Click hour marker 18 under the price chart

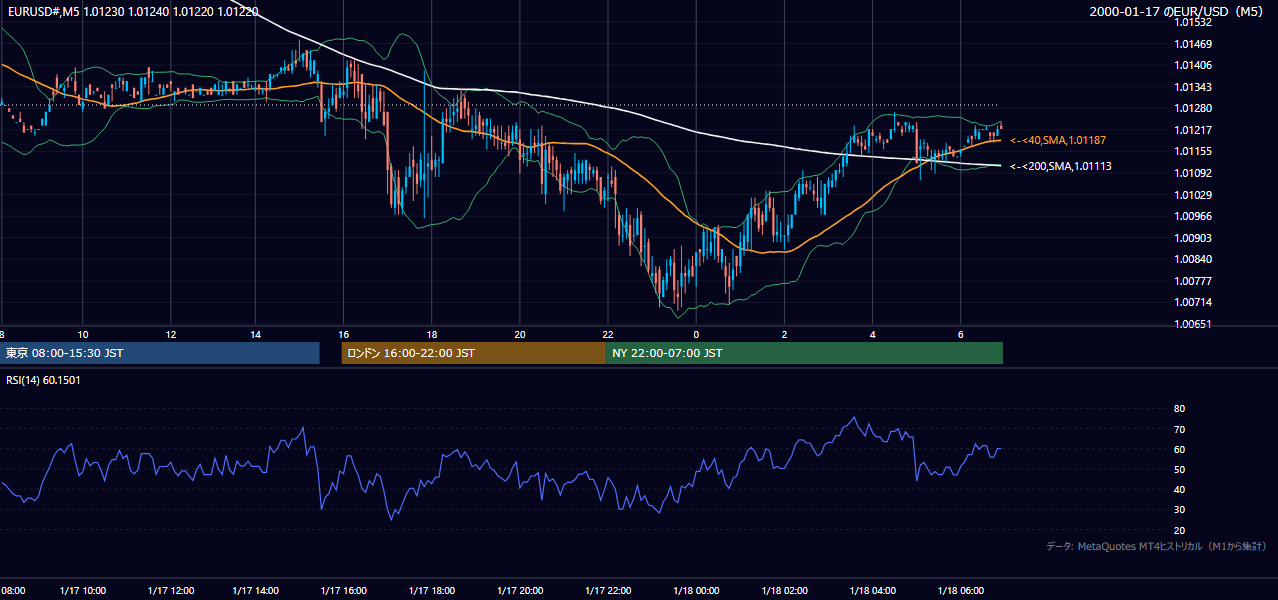click(x=431, y=334)
